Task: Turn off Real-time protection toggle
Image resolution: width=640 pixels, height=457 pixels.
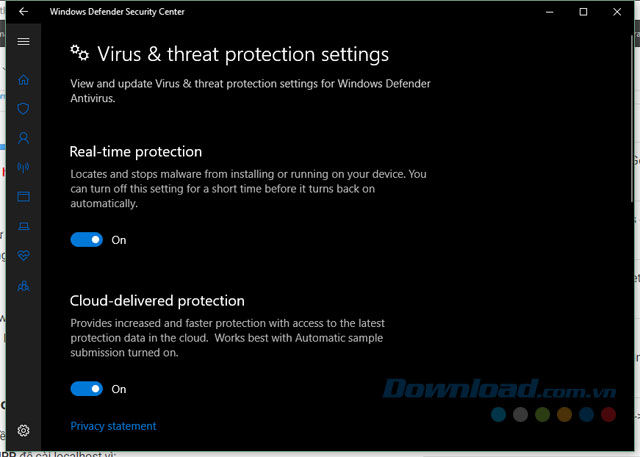Action: tap(87, 240)
